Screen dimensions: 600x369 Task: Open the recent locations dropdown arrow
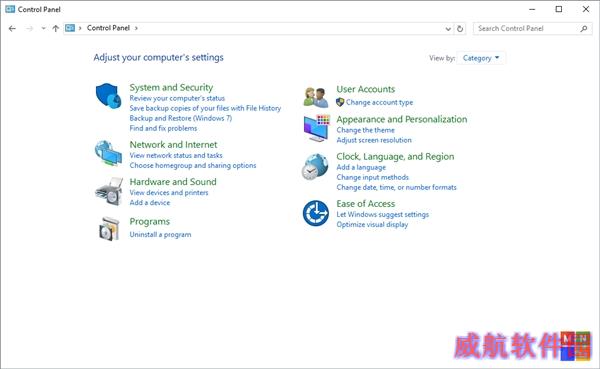[x=43, y=28]
